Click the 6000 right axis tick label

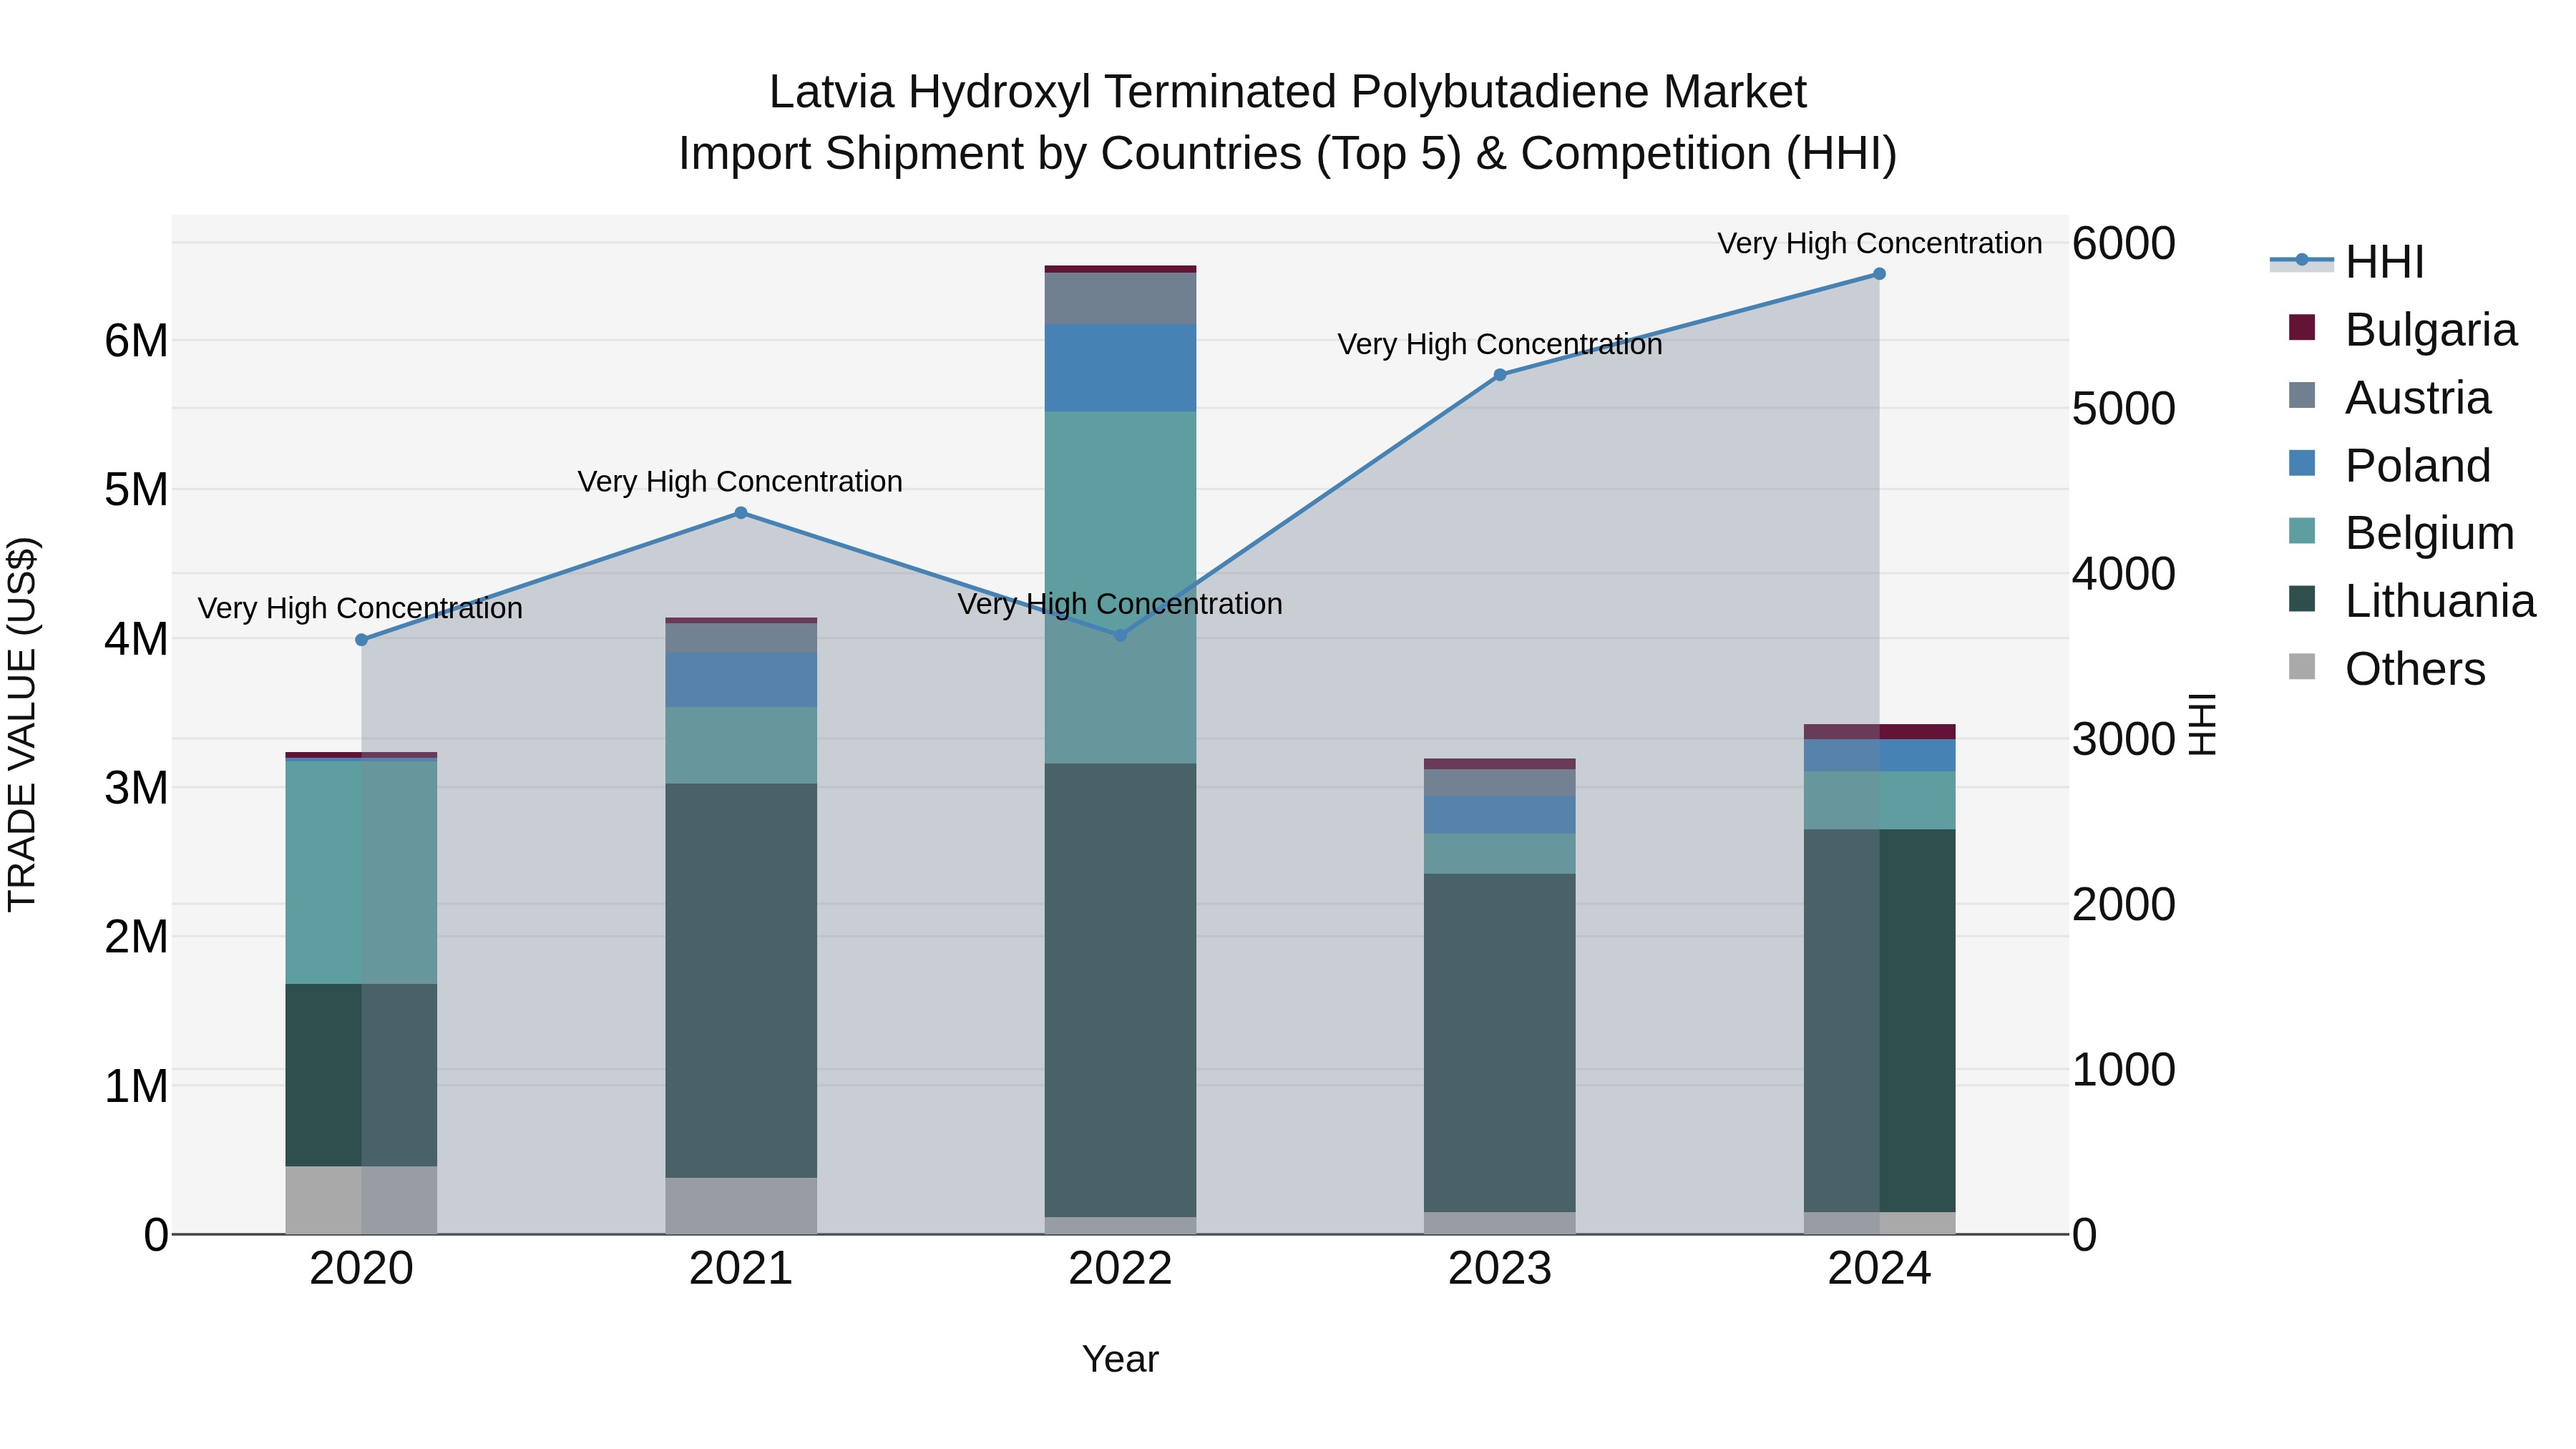point(2124,244)
